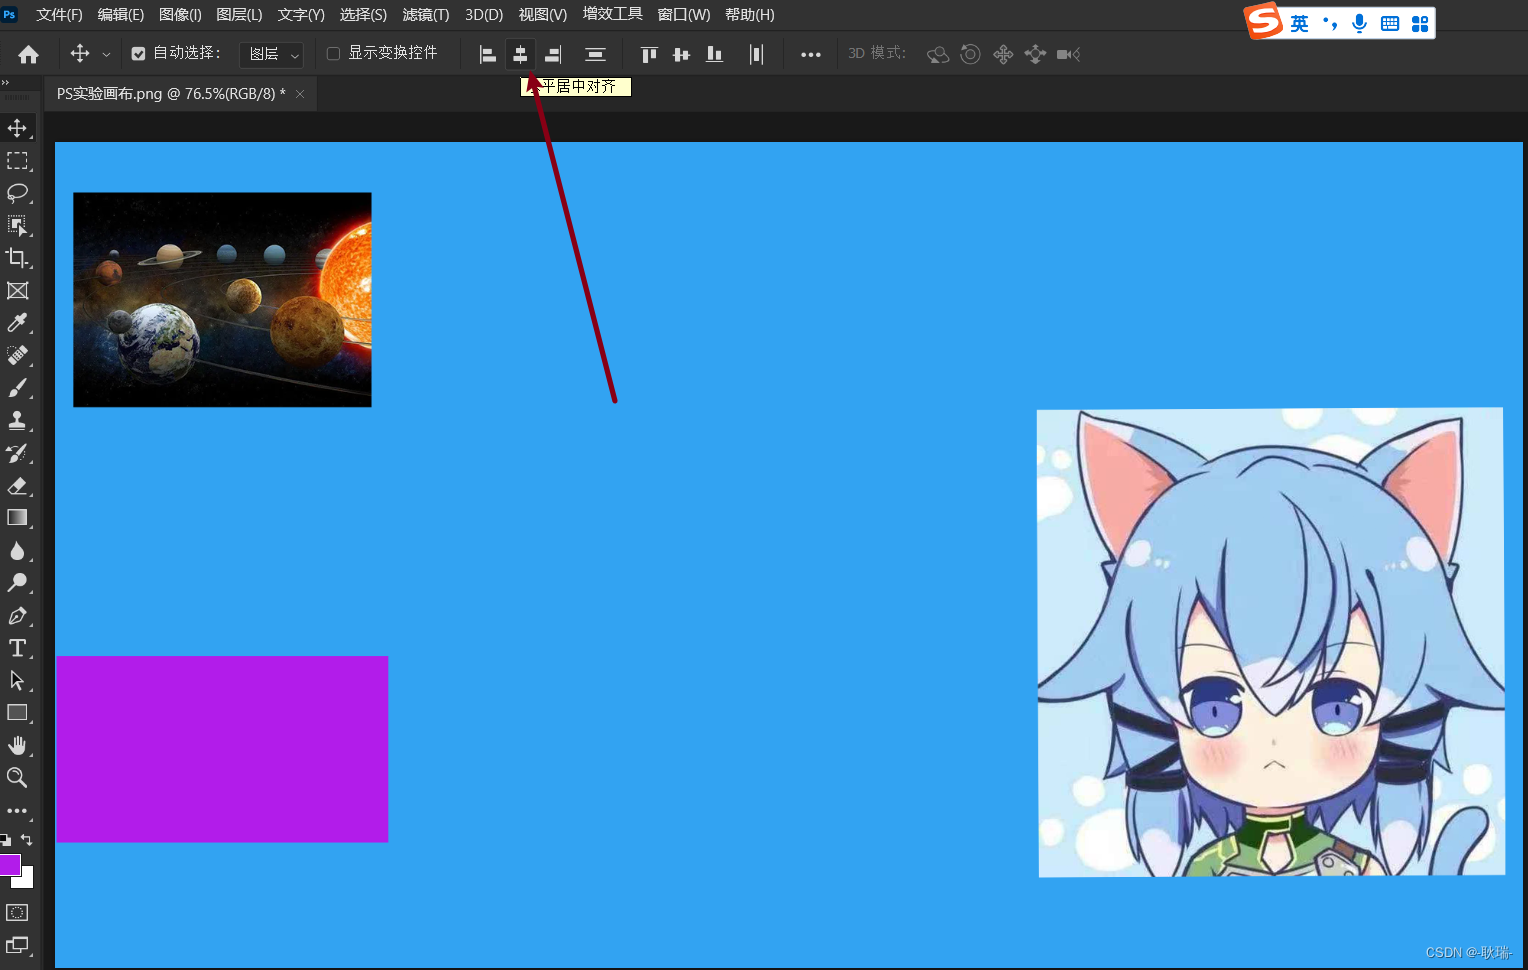Viewport: 1528px width, 970px height.
Task: Open the Edit Toolbar three-dots menu
Action: click(17, 811)
